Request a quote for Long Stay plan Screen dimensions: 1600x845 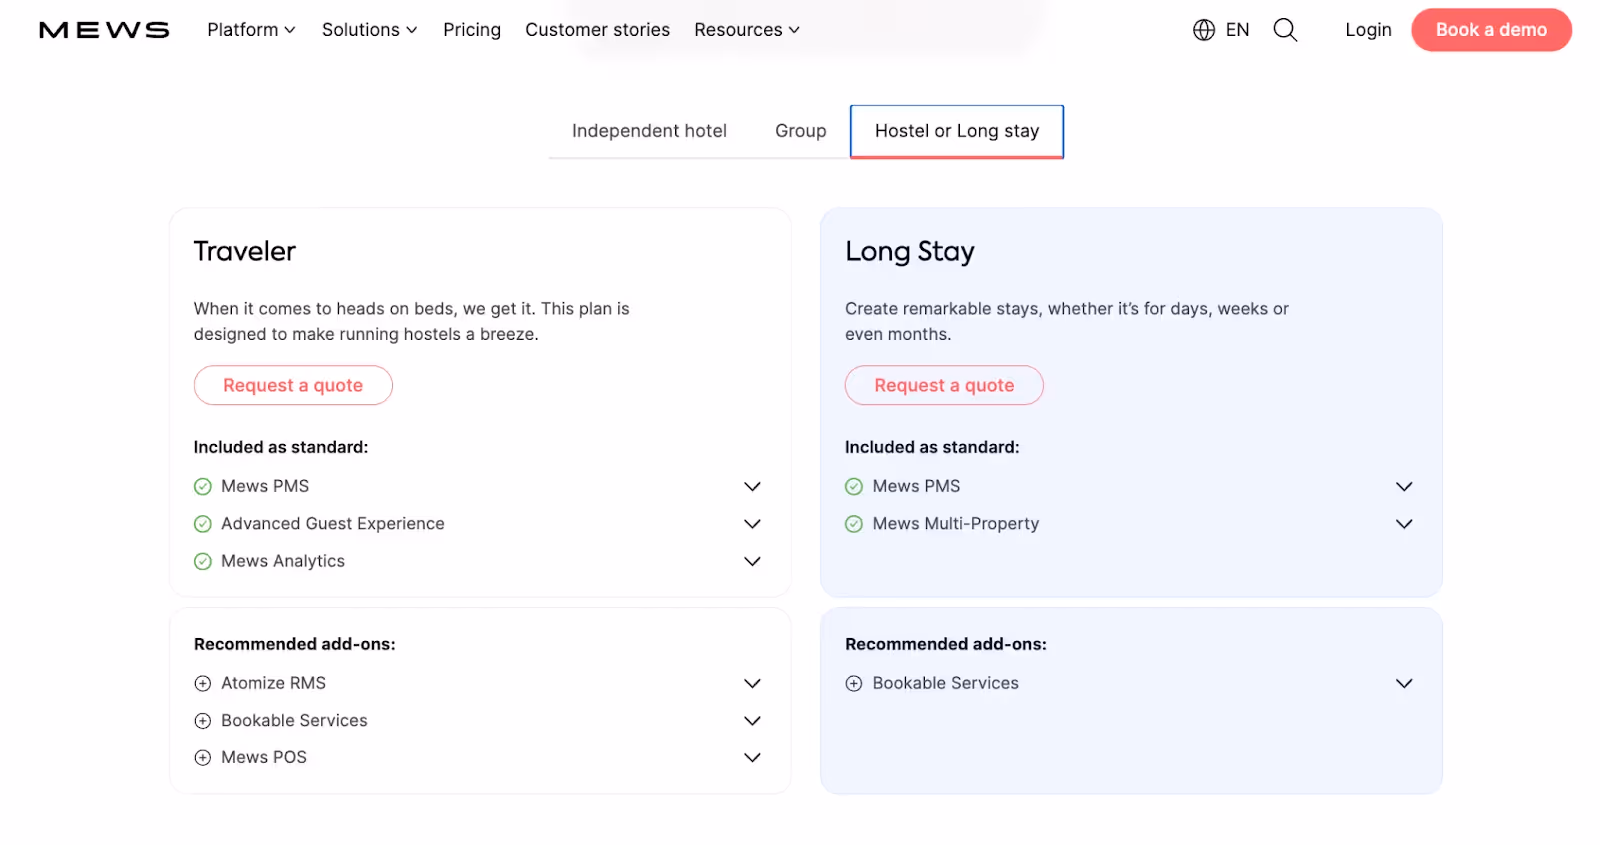coord(944,386)
